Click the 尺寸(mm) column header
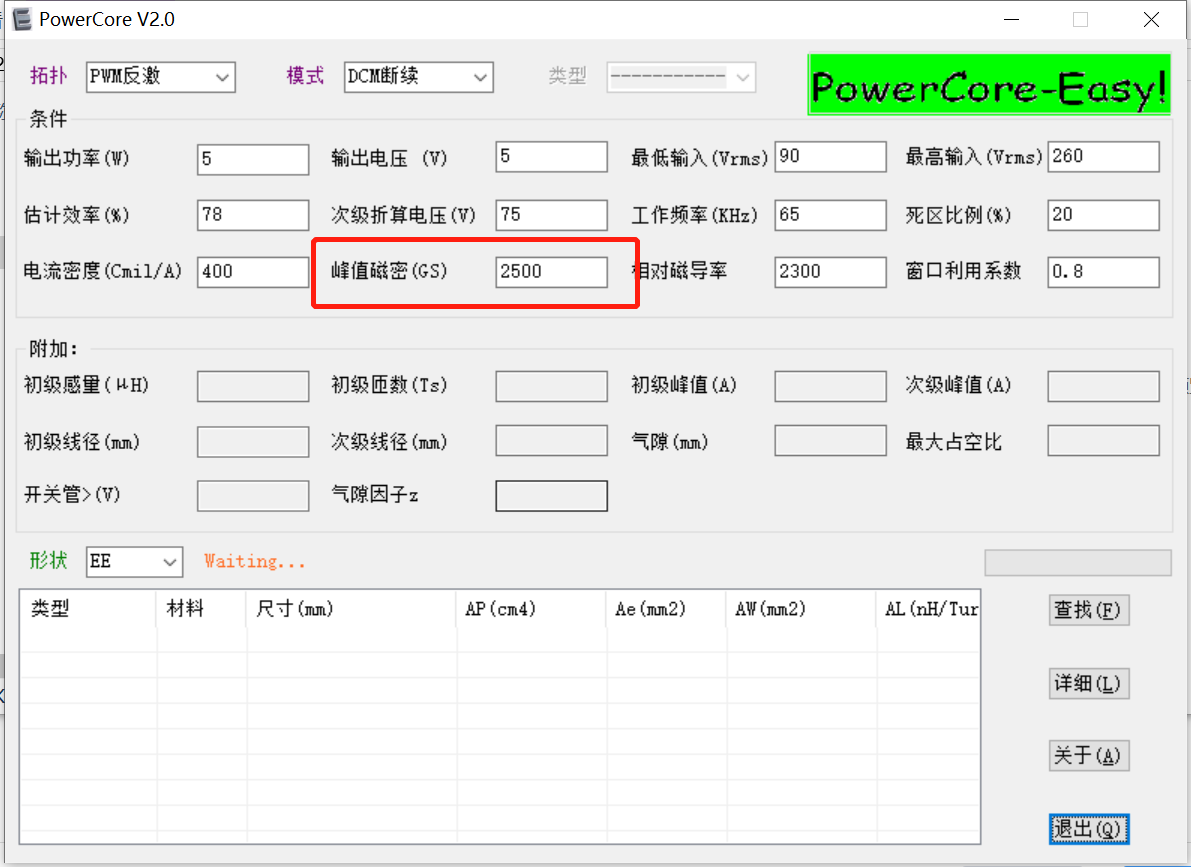Viewport: 1191px width, 867px height. pyautogui.click(x=351, y=609)
